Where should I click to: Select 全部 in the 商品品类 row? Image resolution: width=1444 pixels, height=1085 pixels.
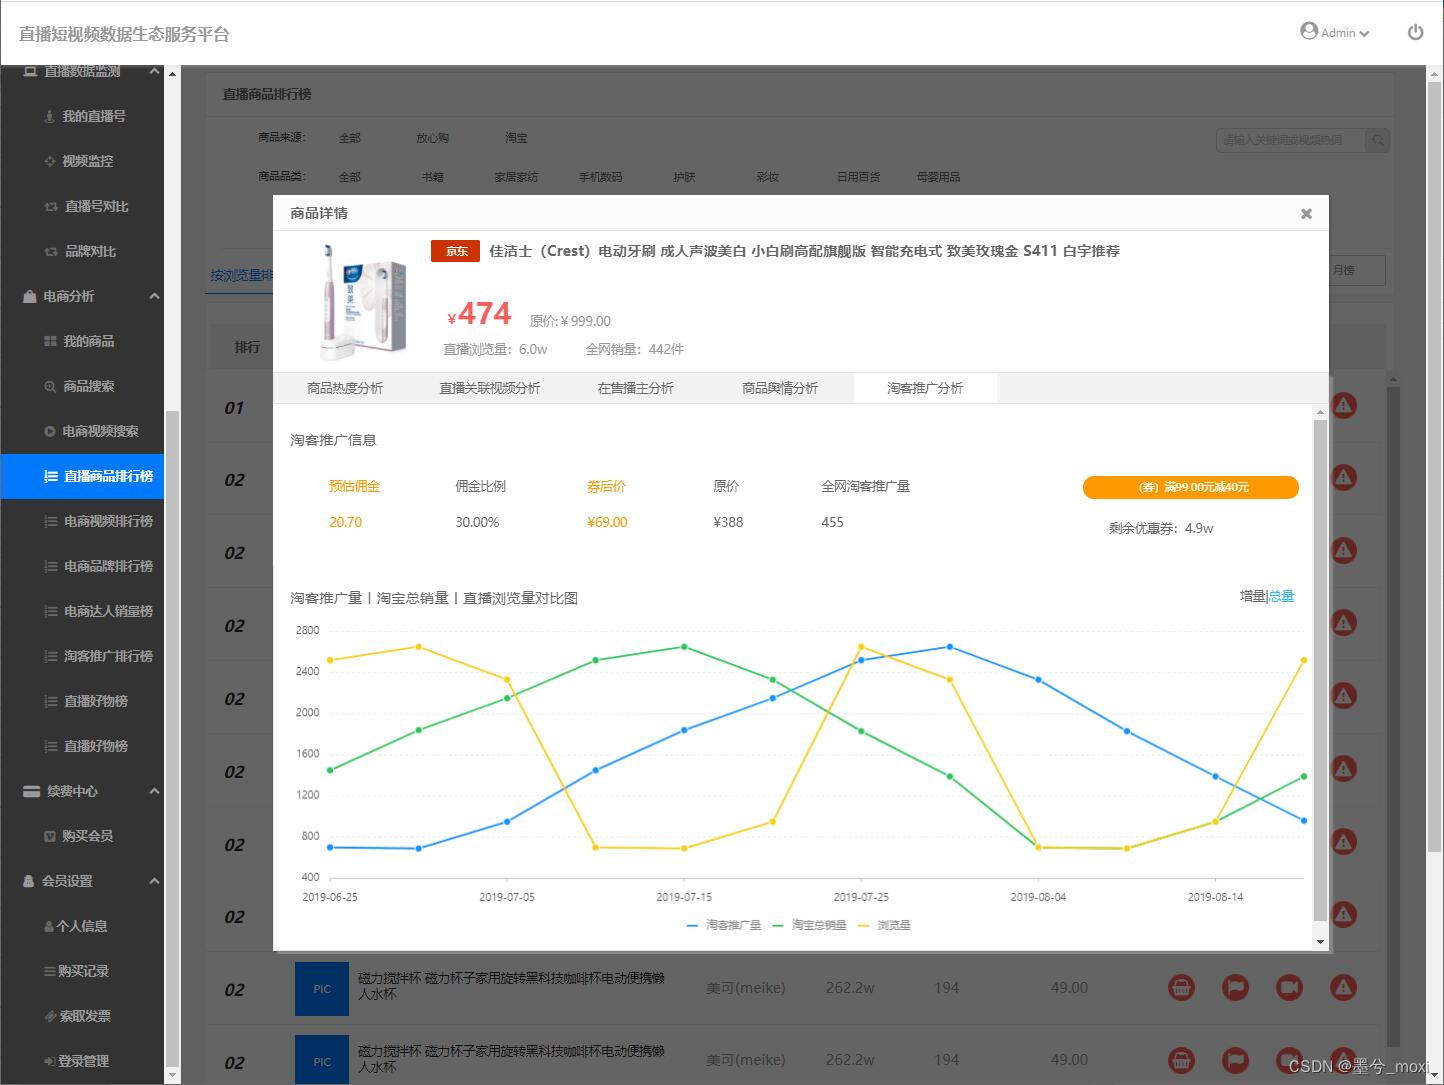(350, 177)
